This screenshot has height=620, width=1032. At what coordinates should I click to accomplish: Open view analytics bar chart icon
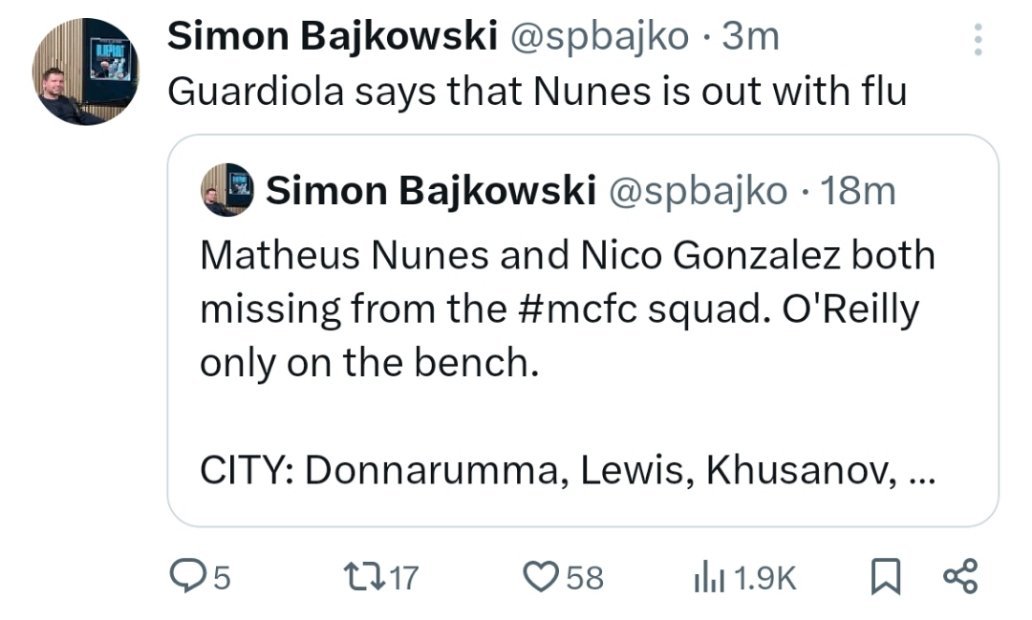tap(708, 577)
